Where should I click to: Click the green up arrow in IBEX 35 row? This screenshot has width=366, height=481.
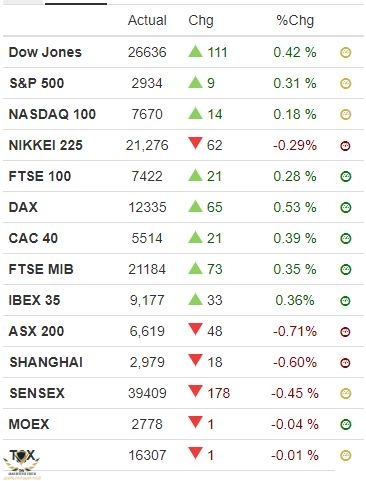pos(195,299)
